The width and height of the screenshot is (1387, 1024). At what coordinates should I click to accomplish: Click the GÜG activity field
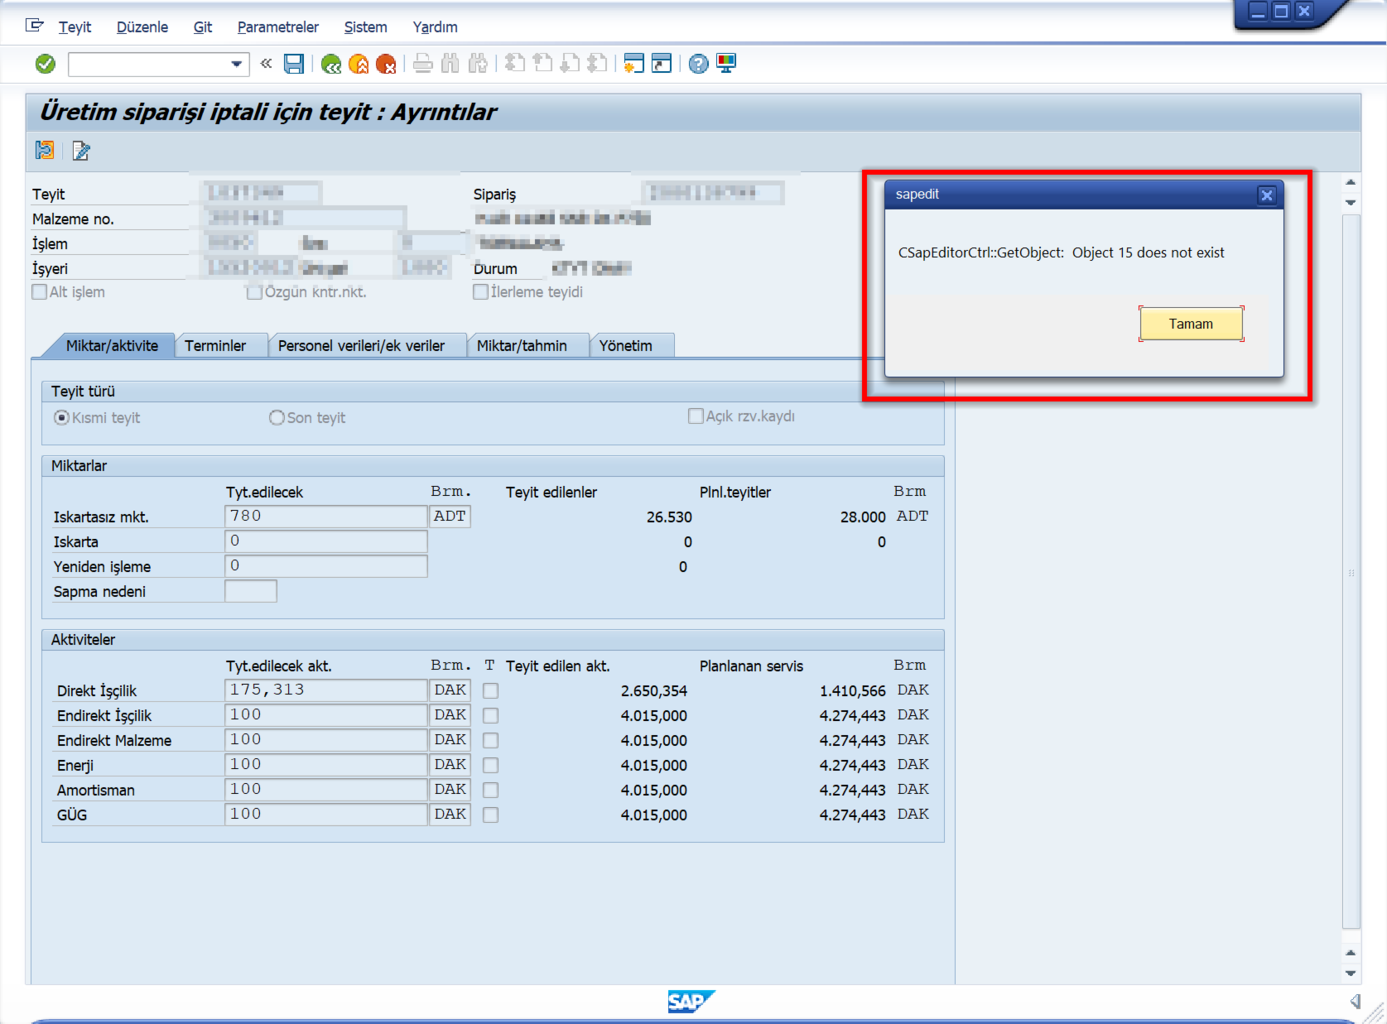coord(326,814)
